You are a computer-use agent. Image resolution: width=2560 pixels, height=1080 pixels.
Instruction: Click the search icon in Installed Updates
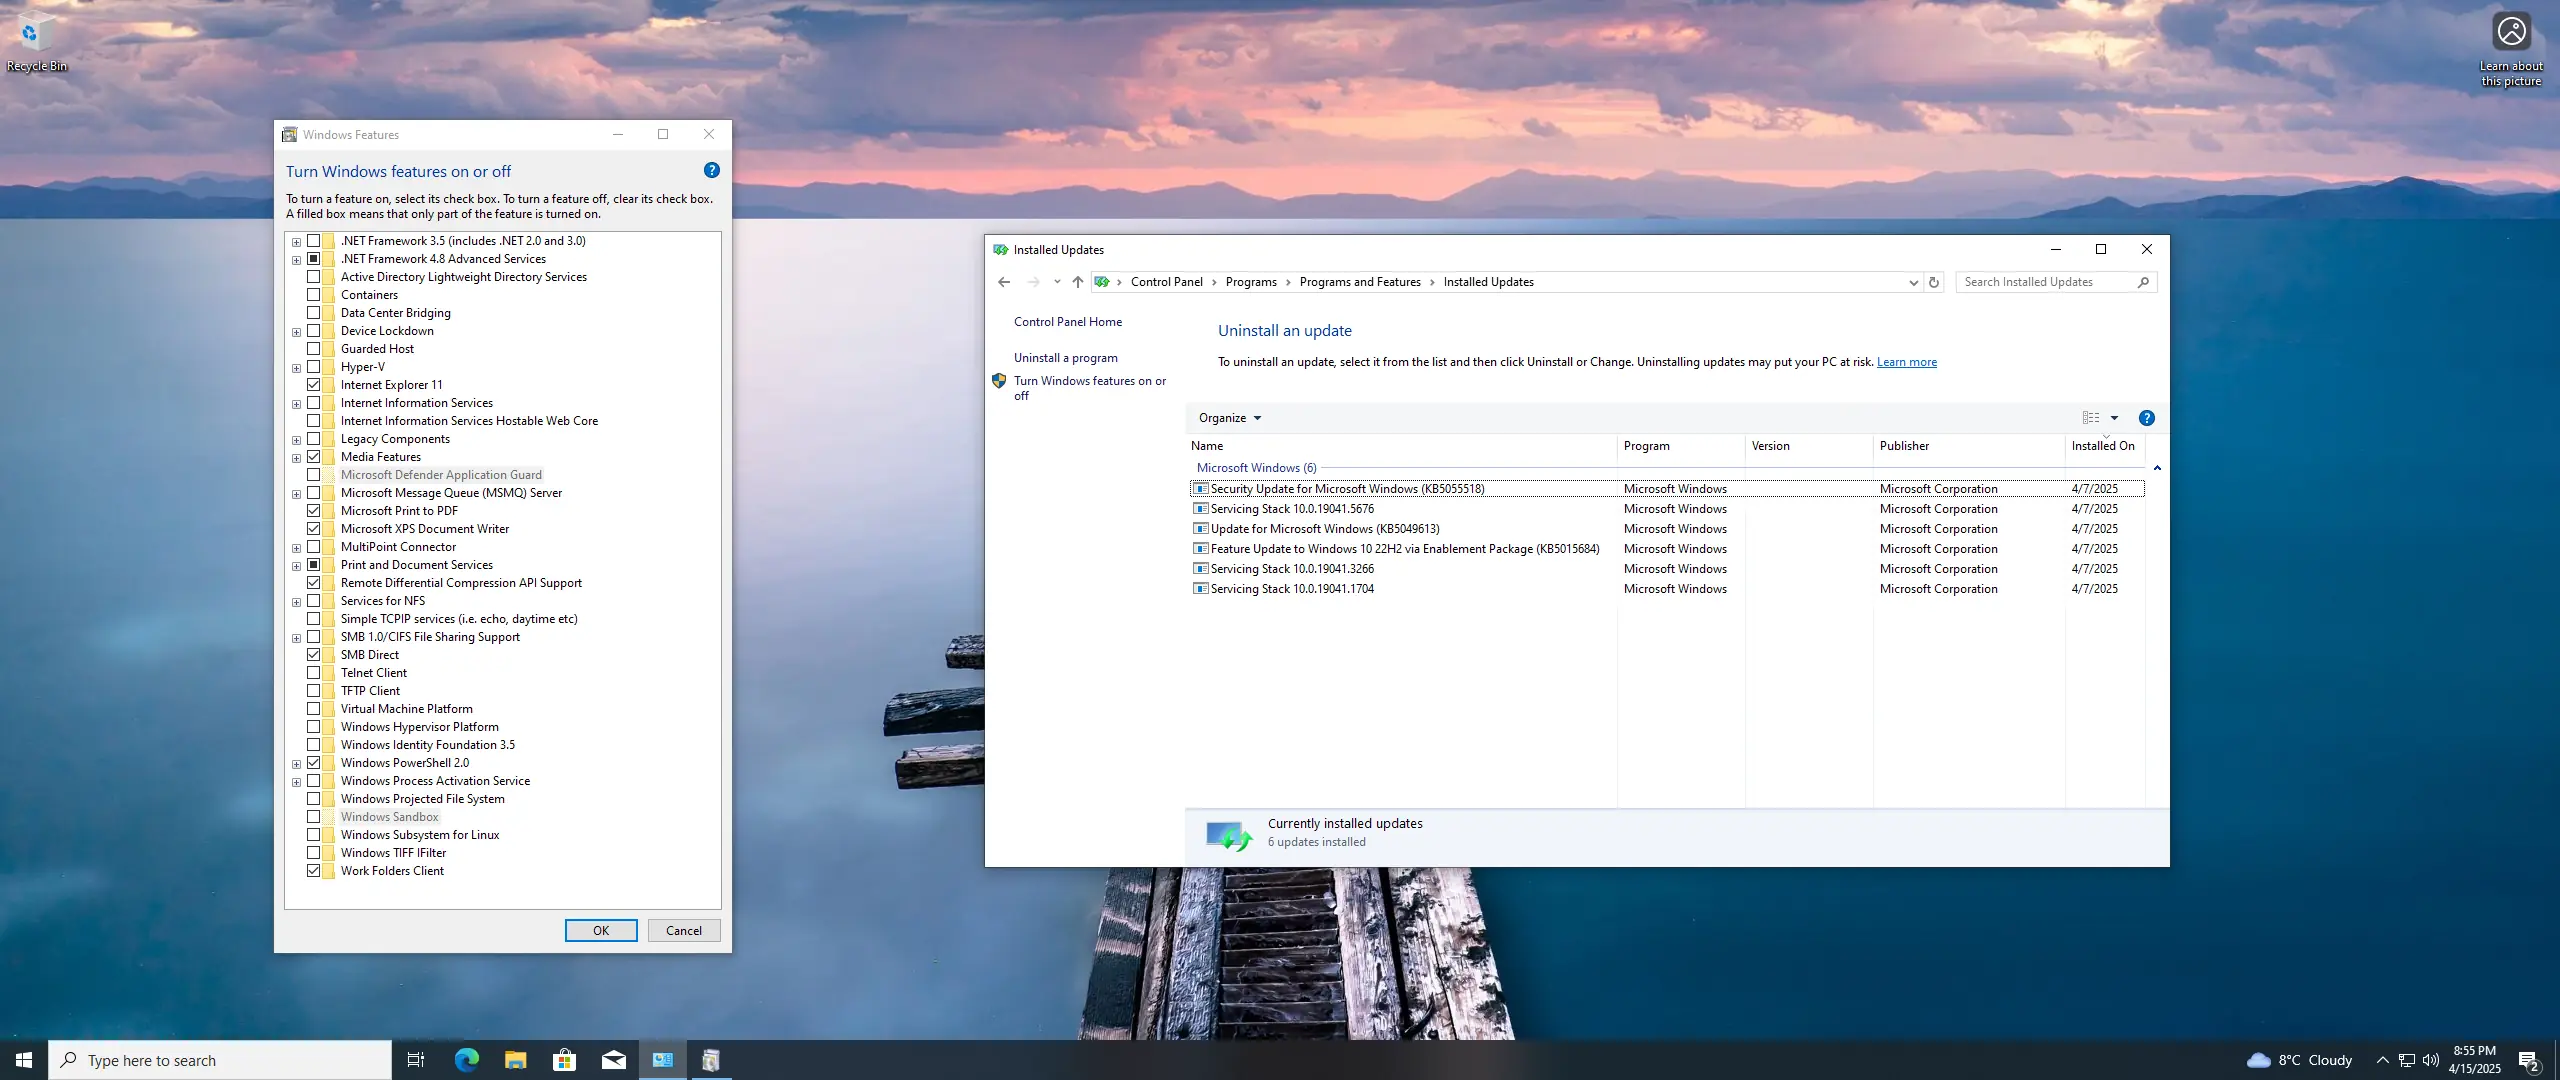[2143, 282]
